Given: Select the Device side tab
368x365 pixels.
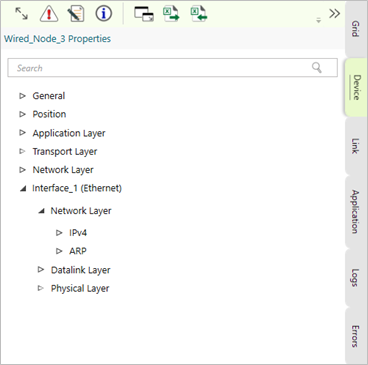Looking at the screenshot, I should [x=356, y=87].
